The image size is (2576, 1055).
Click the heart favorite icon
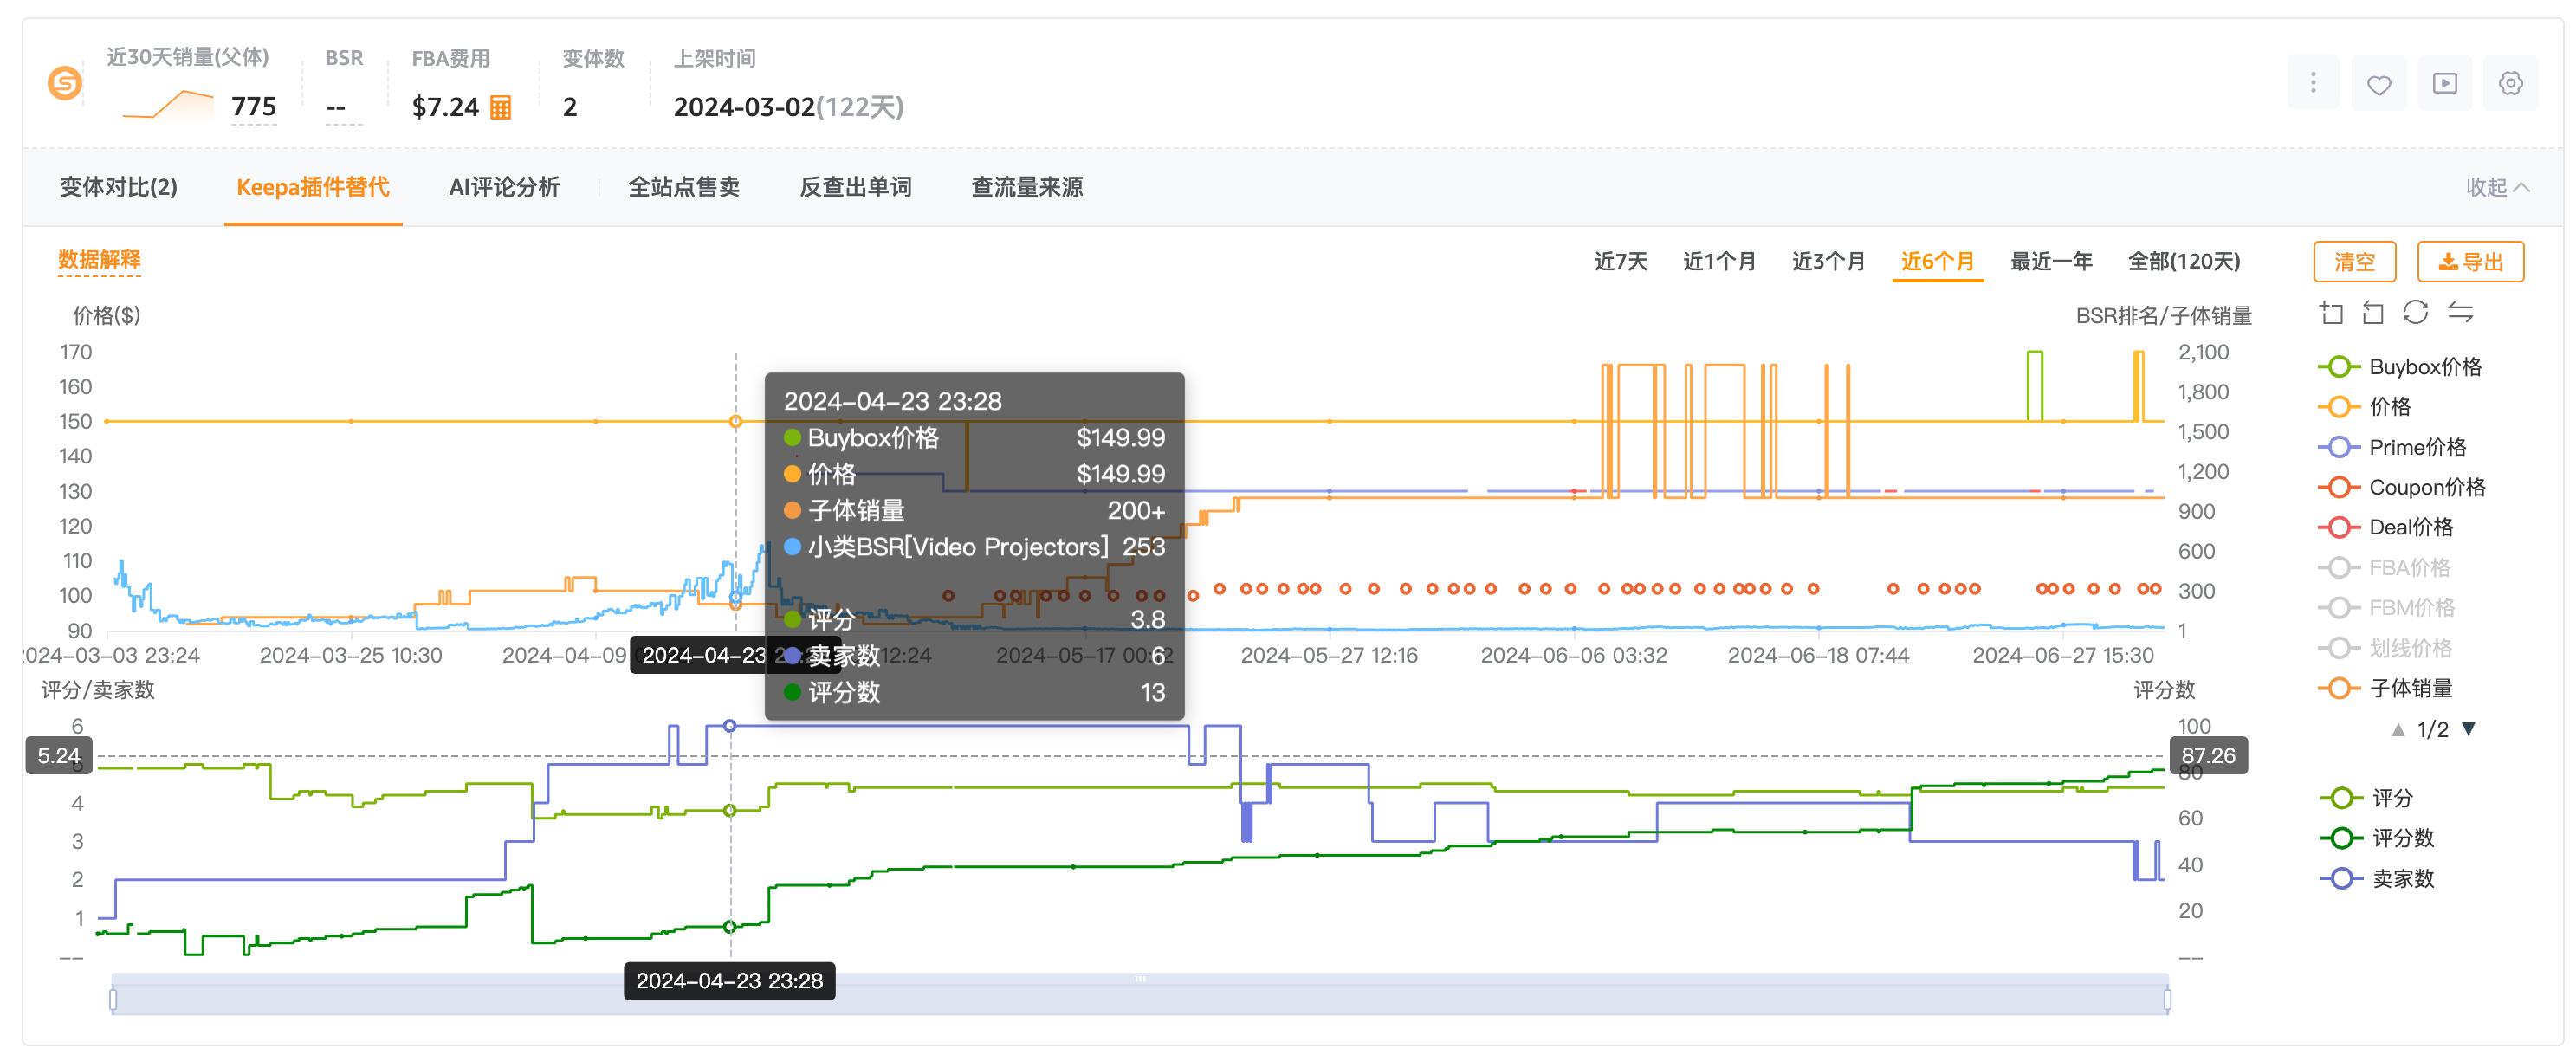(x=2379, y=83)
